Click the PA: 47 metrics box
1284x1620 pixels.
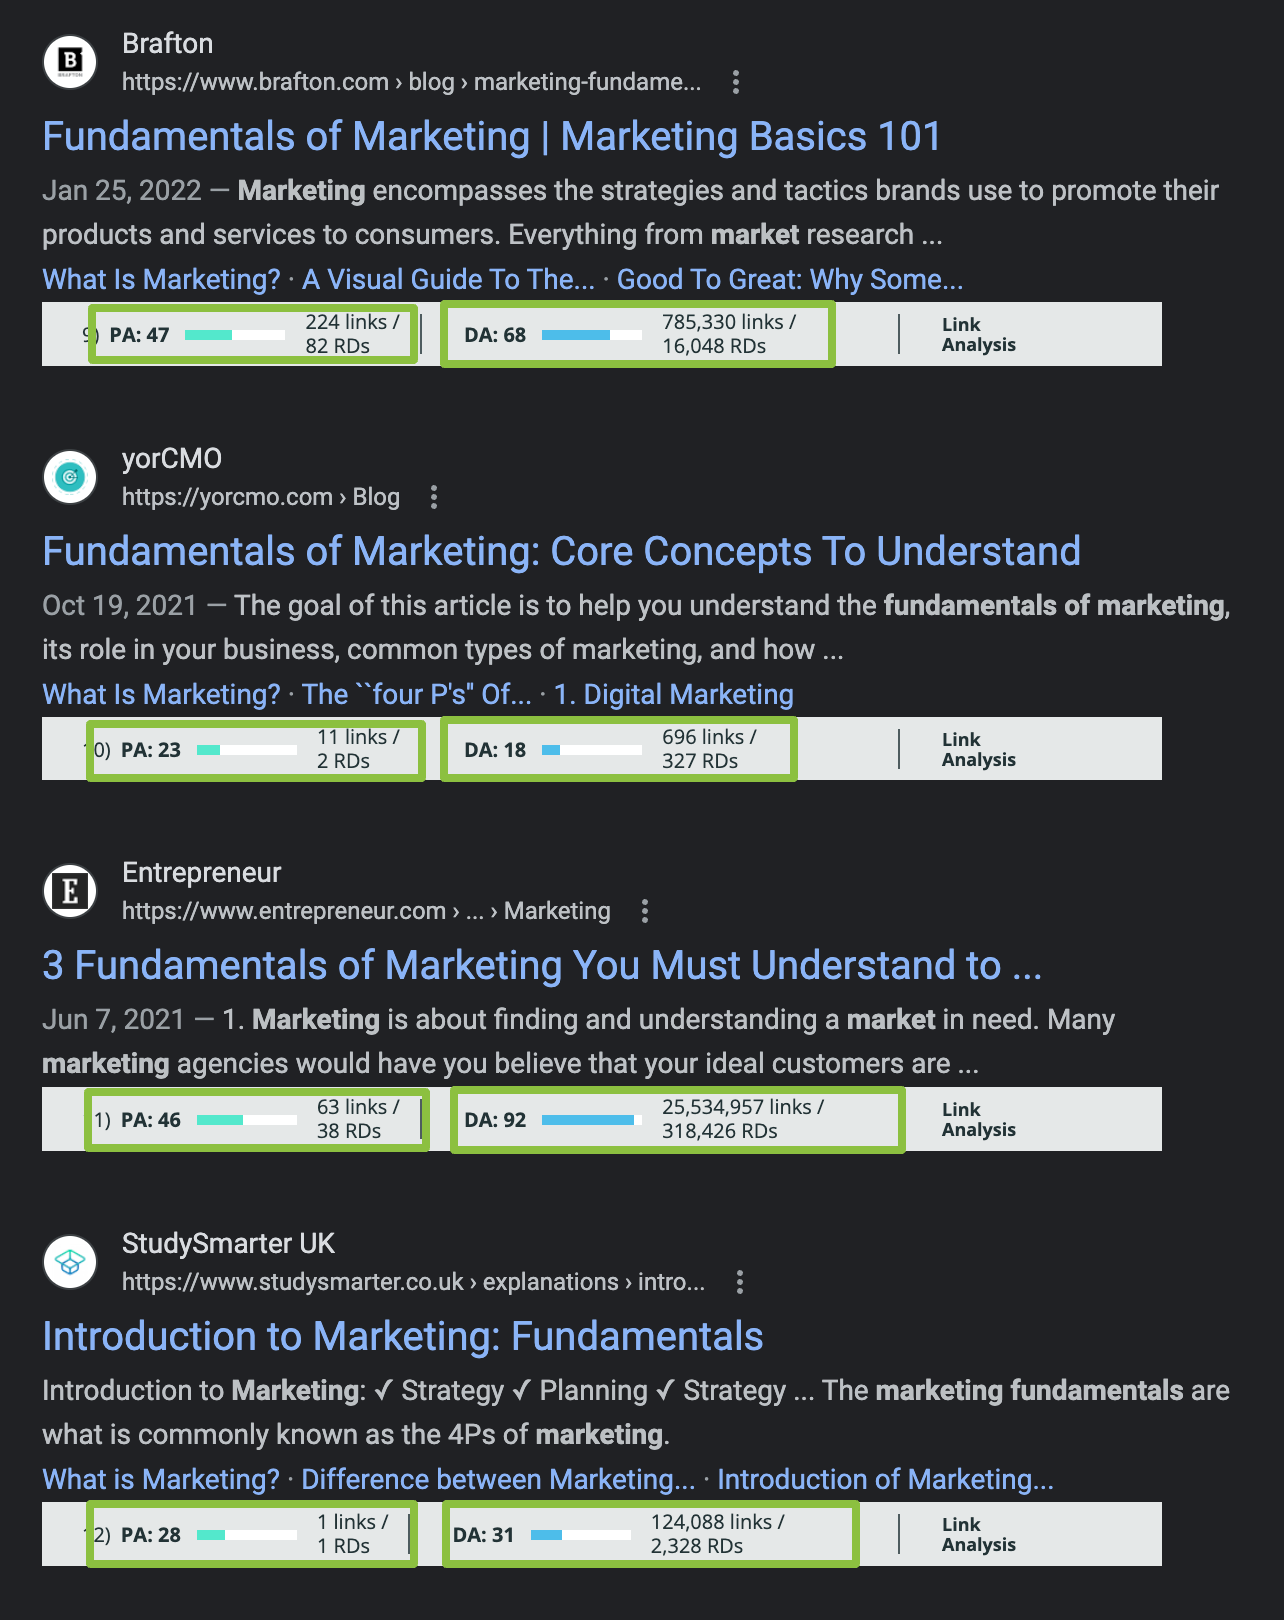[252, 334]
